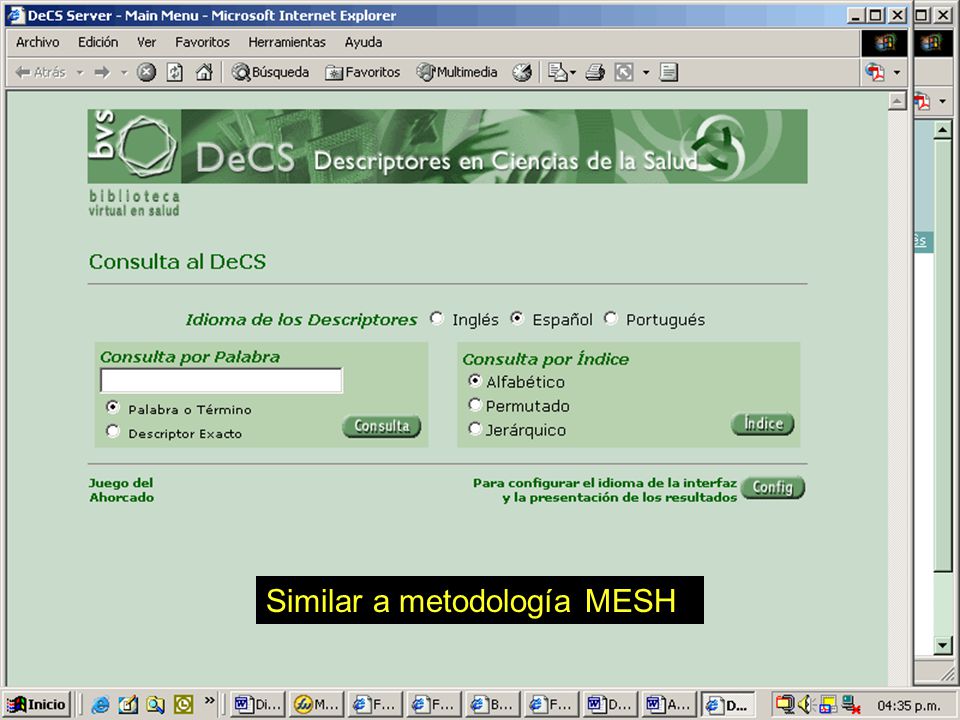960x720 pixels.
Task: Show browsing History via the clock icon
Action: click(x=522, y=72)
